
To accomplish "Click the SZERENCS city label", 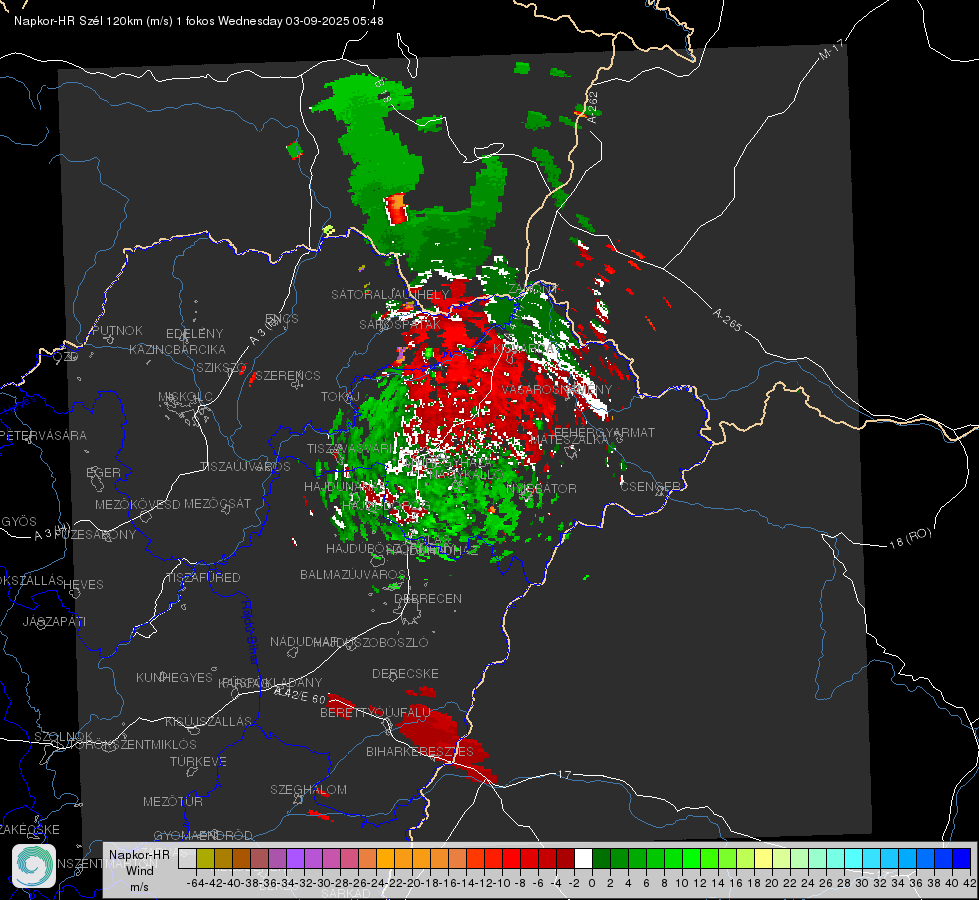I will [288, 375].
